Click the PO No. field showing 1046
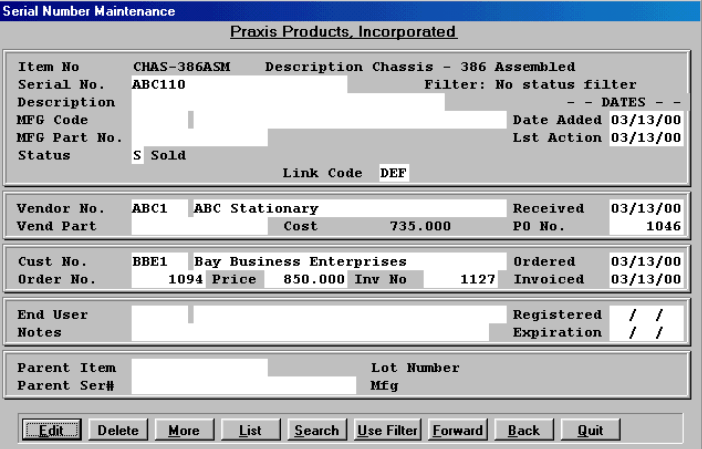702x449 pixels. click(647, 227)
